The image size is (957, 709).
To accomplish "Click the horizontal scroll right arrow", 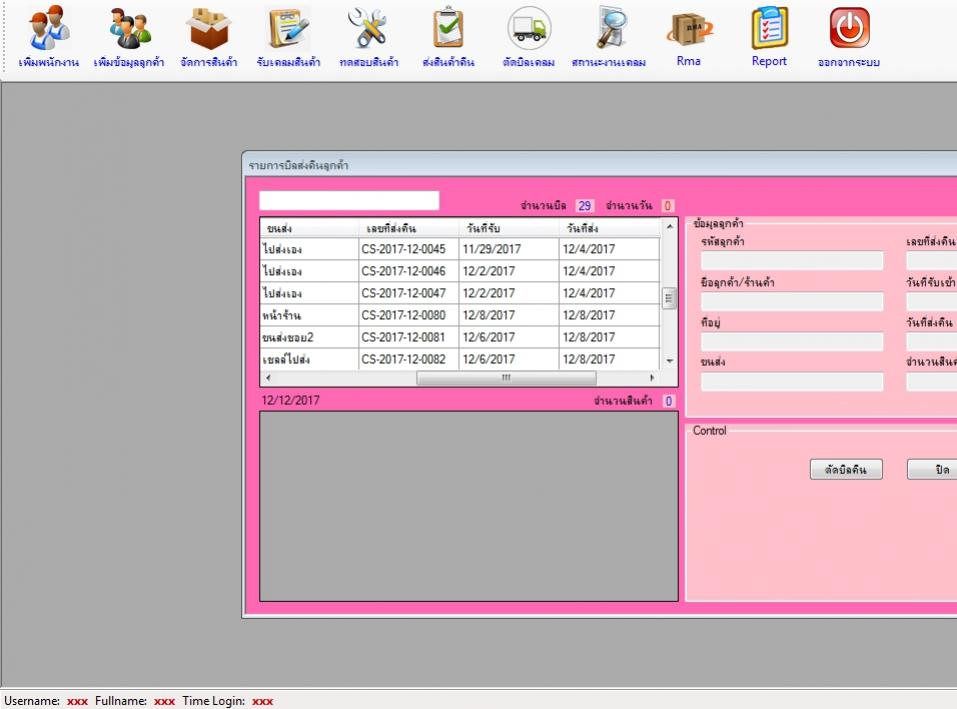I will coord(652,378).
